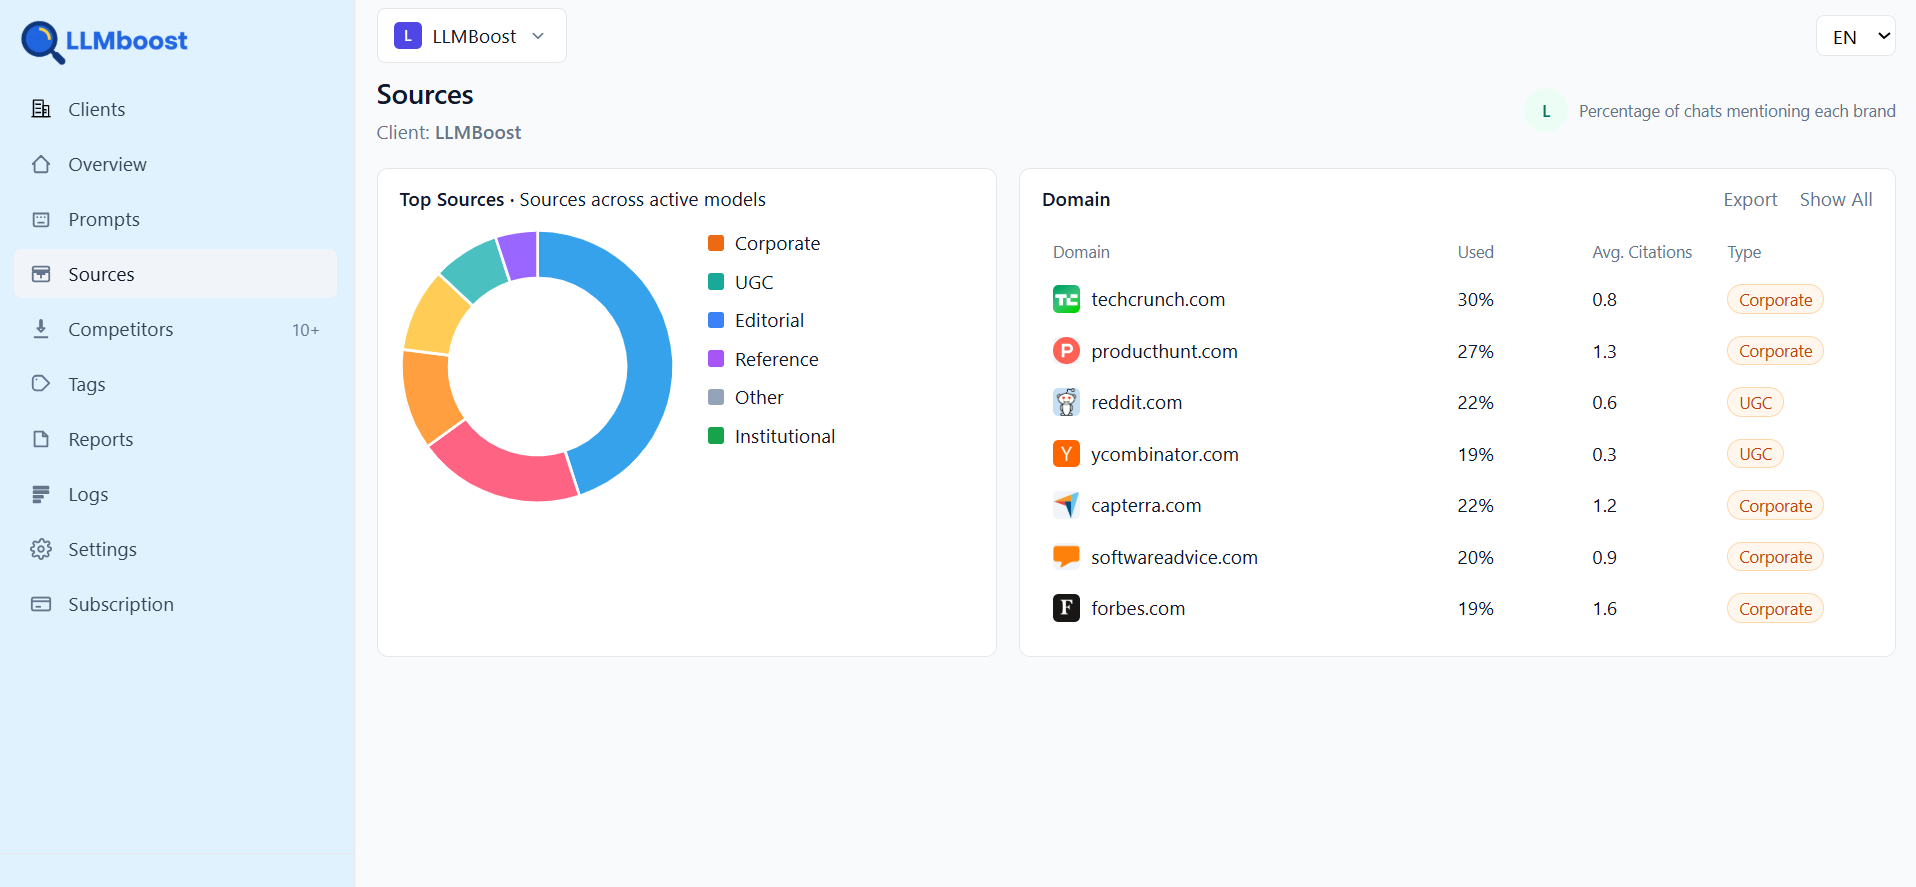Open Reports in sidebar
Image resolution: width=1916 pixels, height=887 pixels.
click(x=175, y=439)
